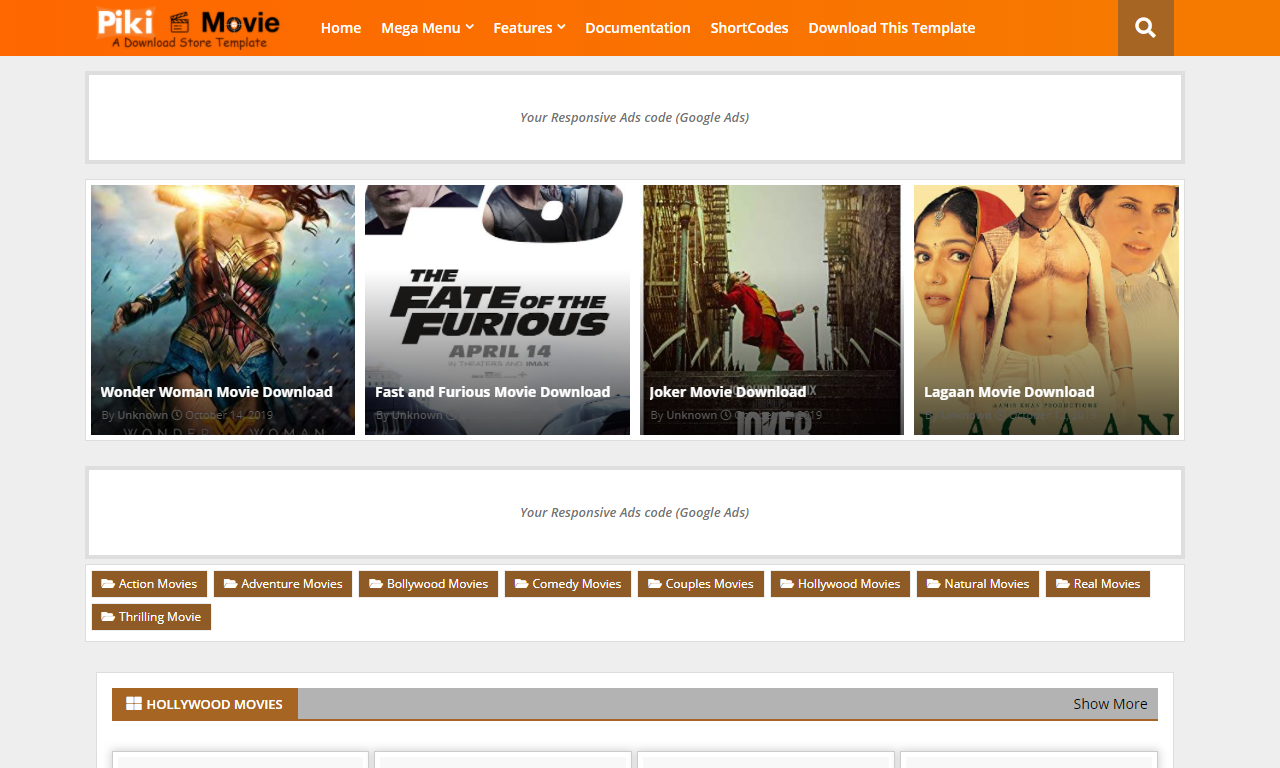Viewport: 1280px width, 768px height.
Task: Expand the Features dropdown
Action: pos(529,28)
